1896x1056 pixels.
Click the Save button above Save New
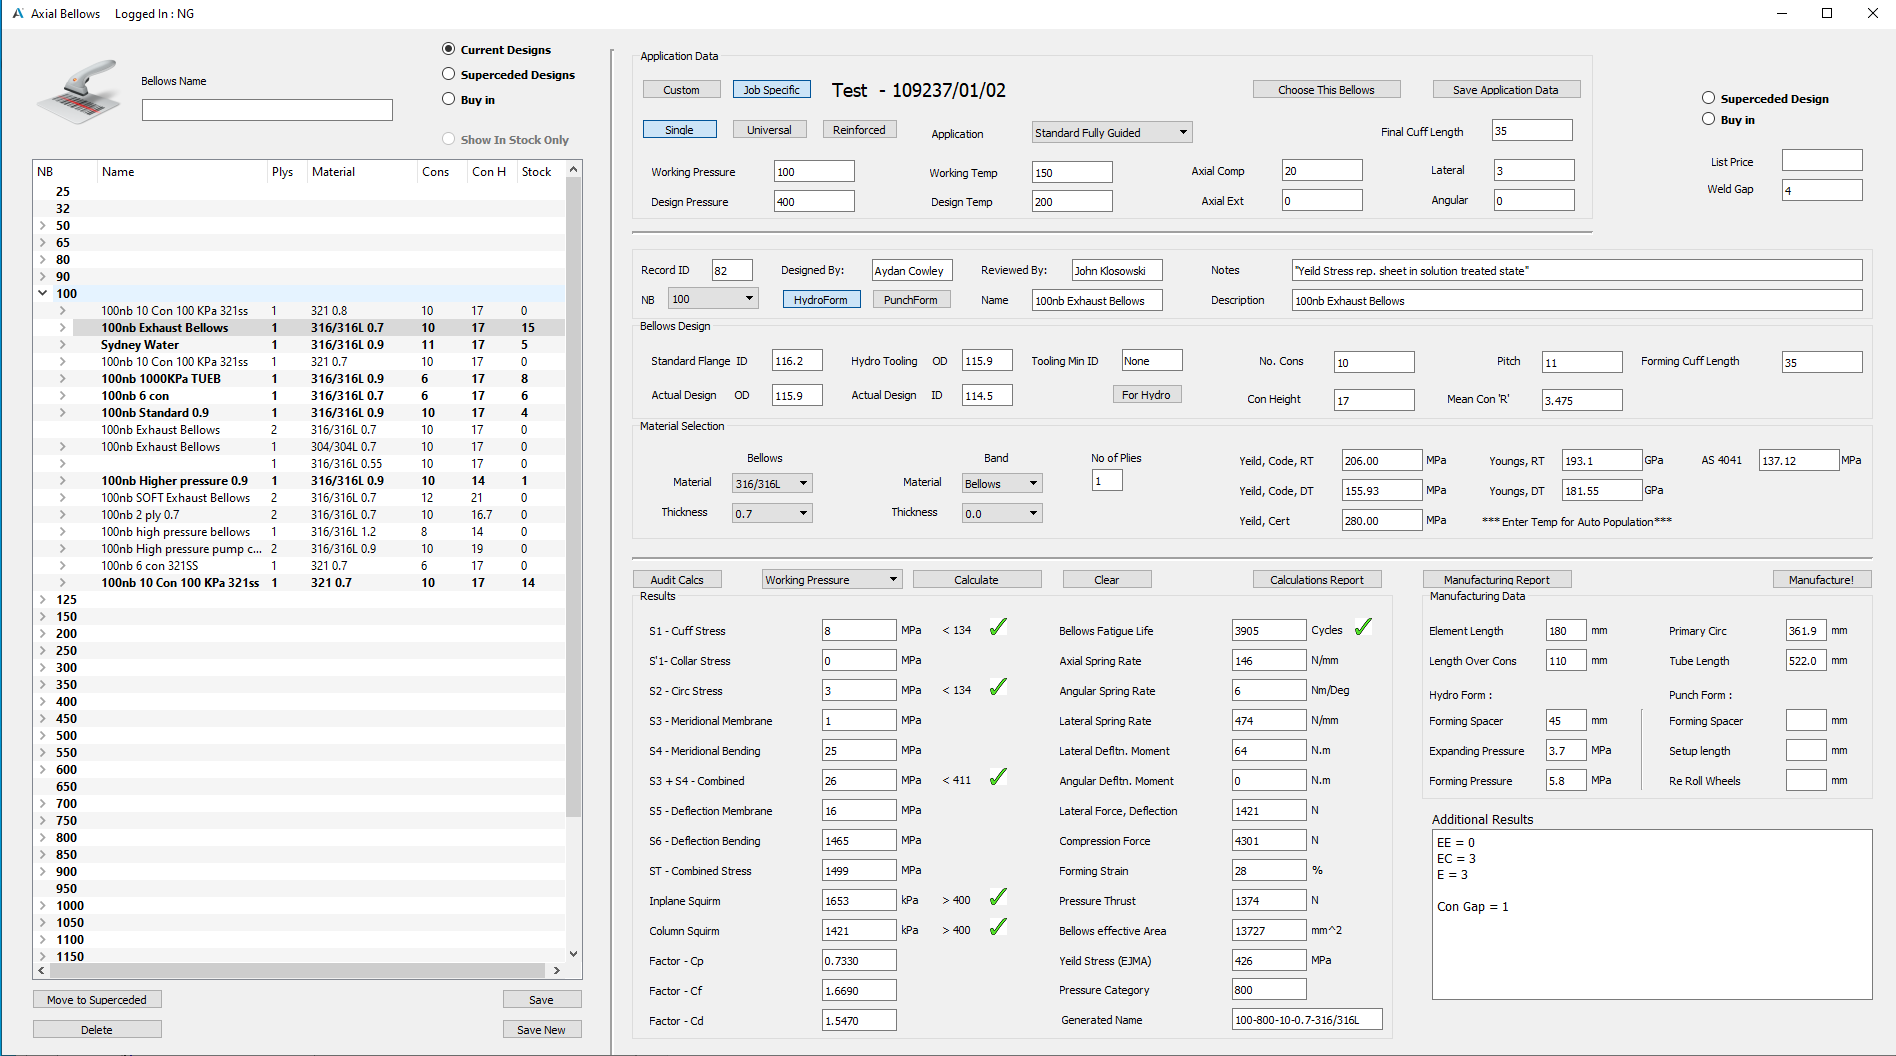541,999
